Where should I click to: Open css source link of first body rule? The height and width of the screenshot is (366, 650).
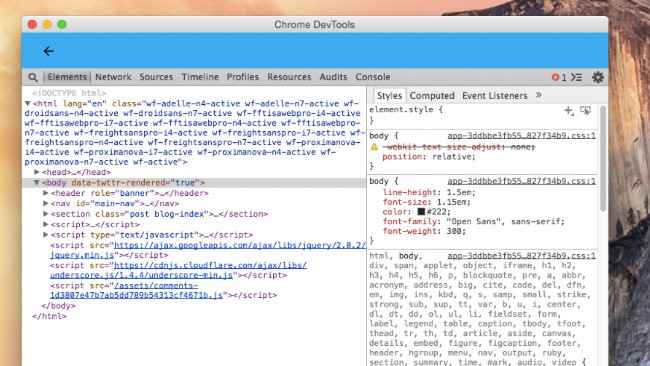521,136
